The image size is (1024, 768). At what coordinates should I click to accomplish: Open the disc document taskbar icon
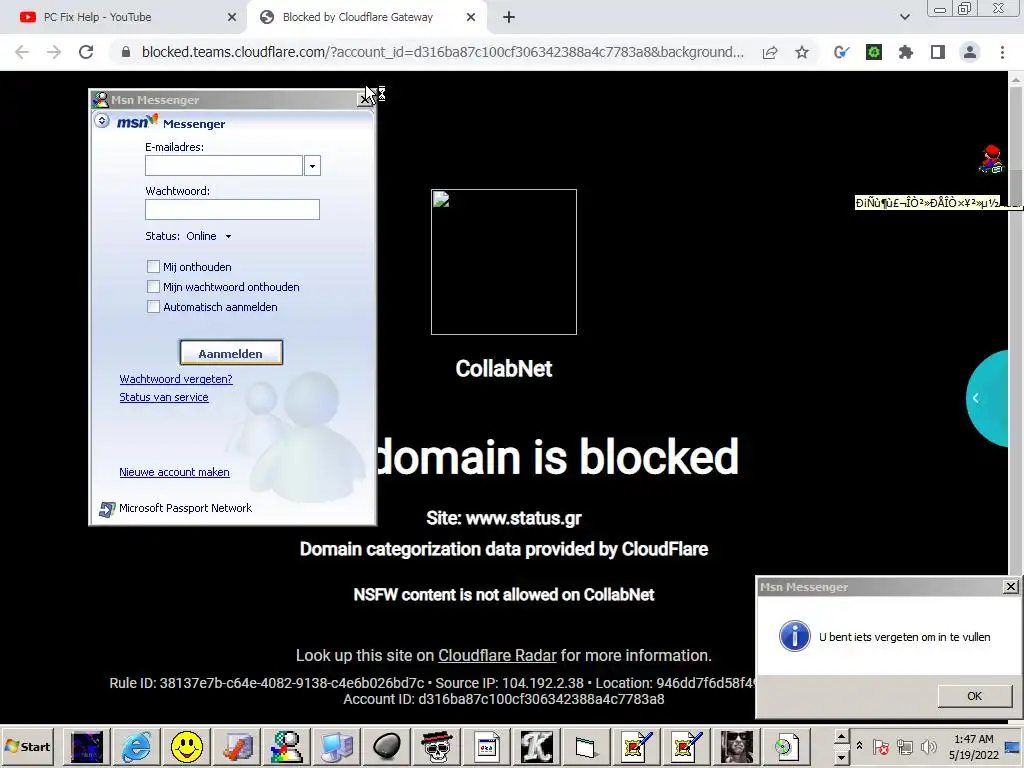pyautogui.click(x=786, y=746)
